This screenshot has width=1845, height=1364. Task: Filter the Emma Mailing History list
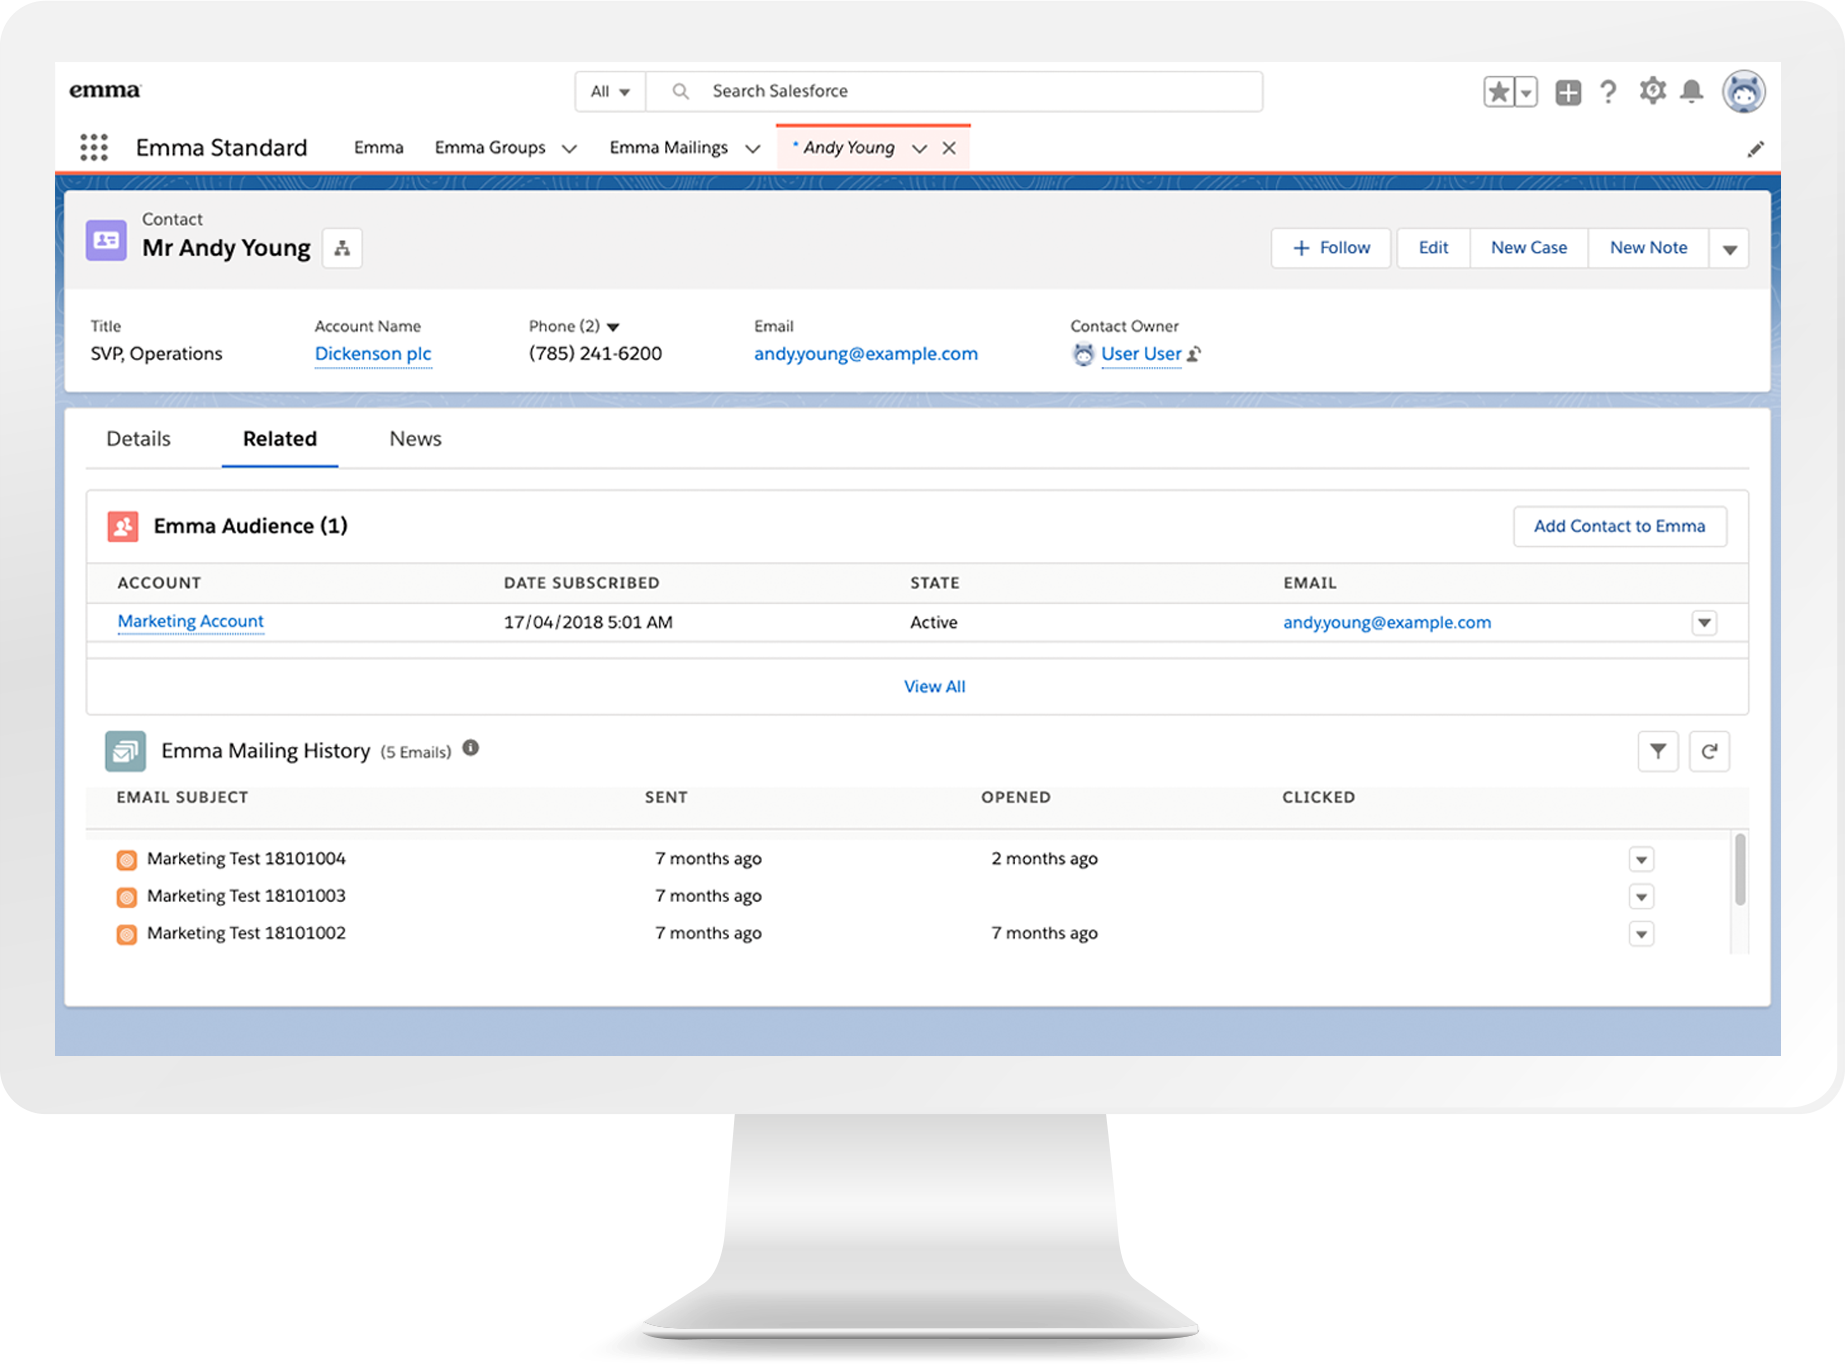pos(1658,751)
